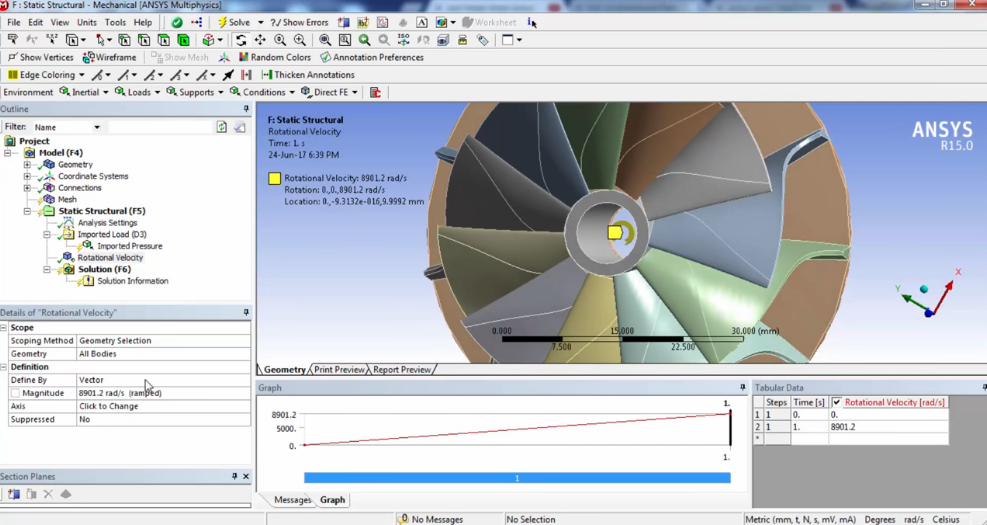Collapse the Static Structural (F5) node
Screen dimensions: 987x525
pyautogui.click(x=27, y=212)
